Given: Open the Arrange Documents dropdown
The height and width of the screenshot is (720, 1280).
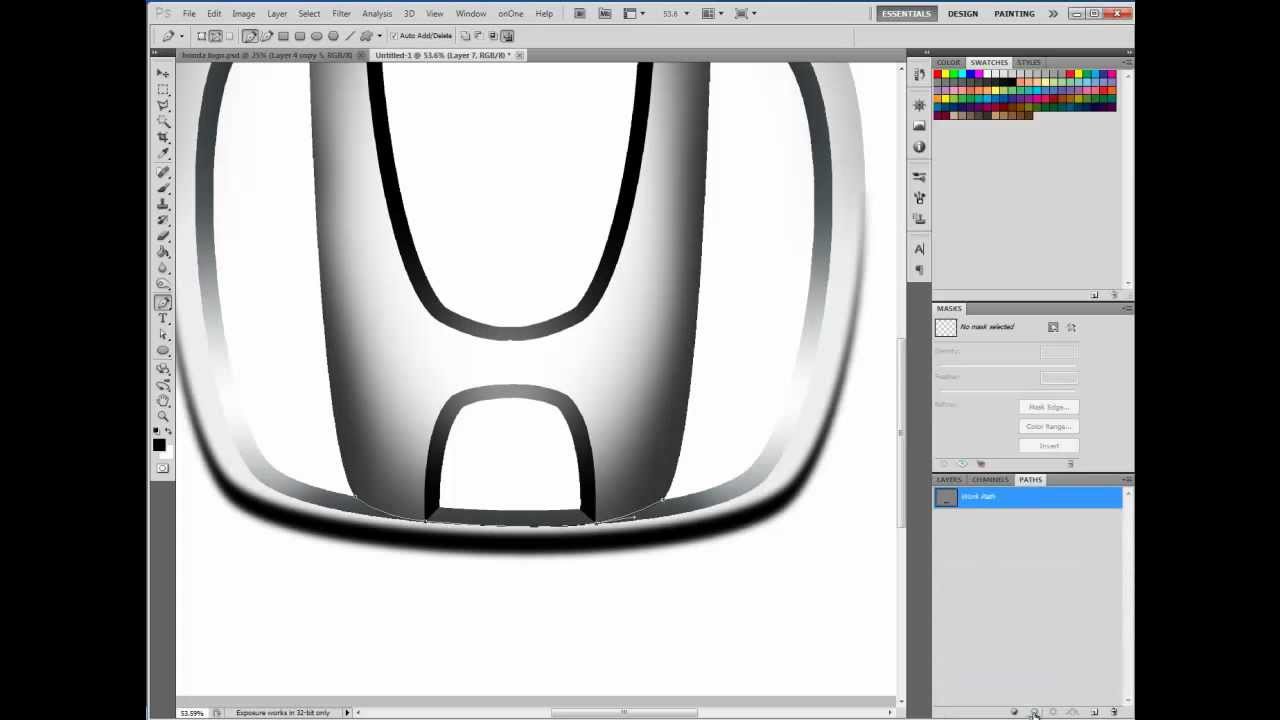Looking at the screenshot, I should (x=711, y=14).
